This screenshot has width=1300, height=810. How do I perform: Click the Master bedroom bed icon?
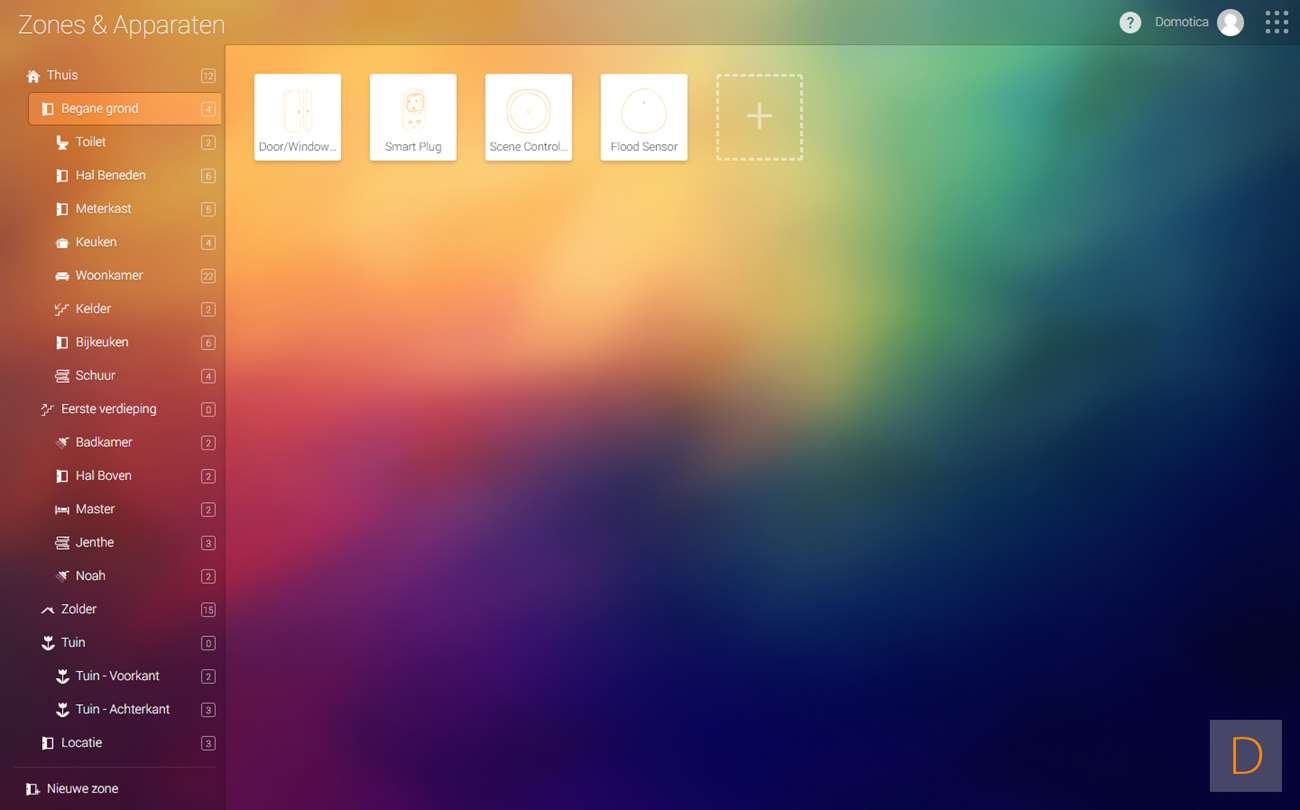(x=62, y=510)
